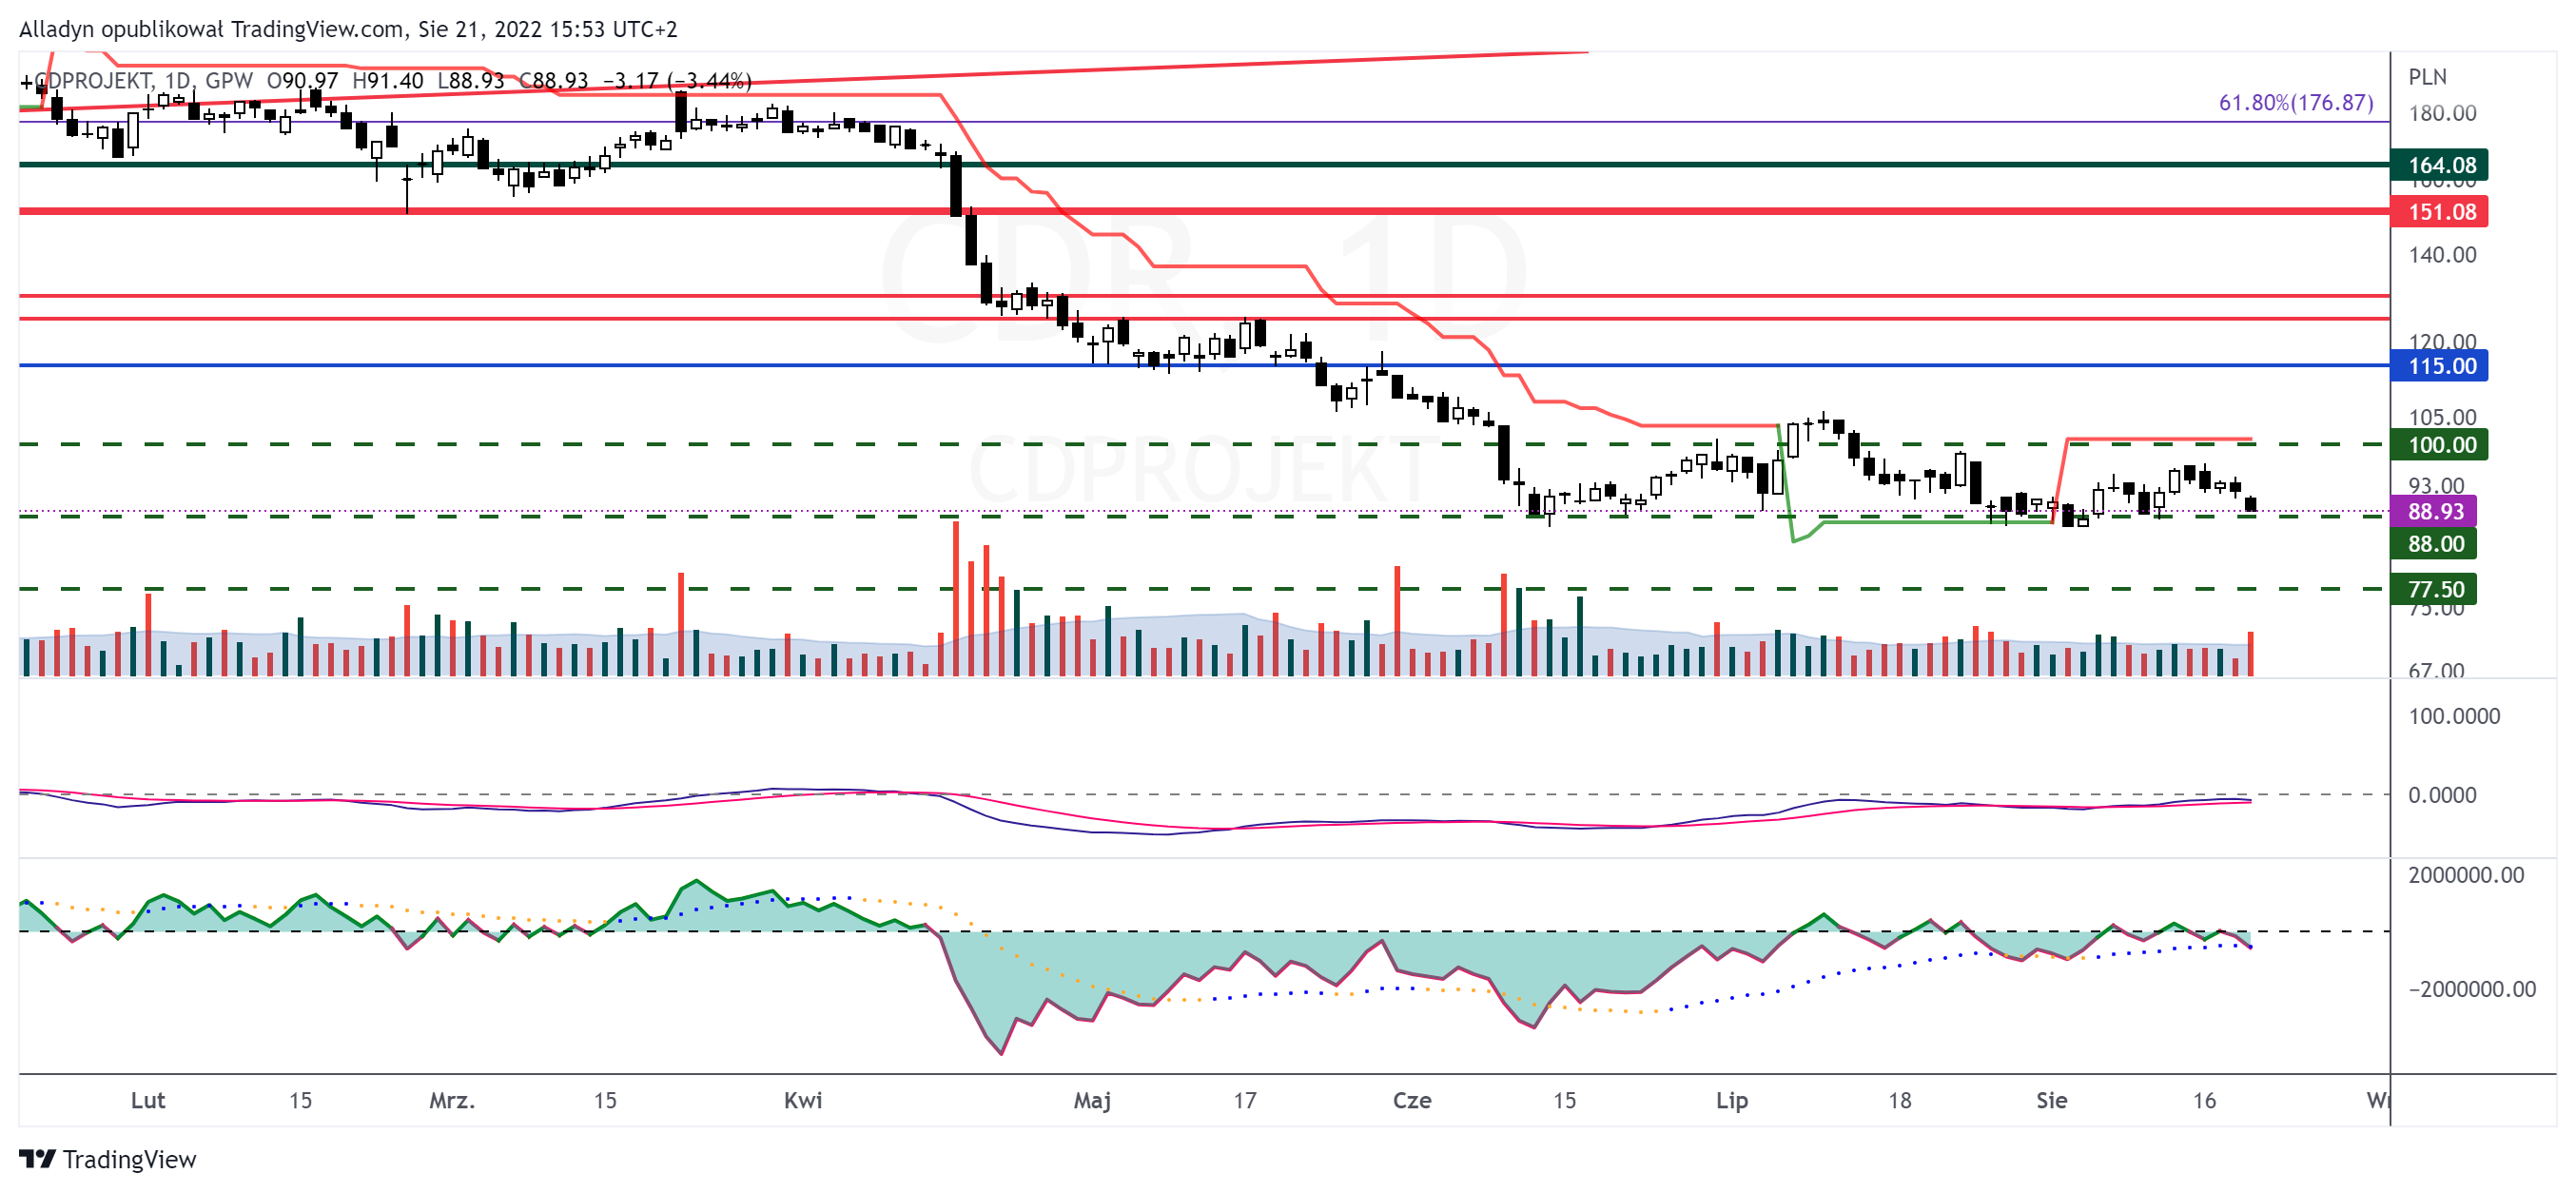Click the 77.50 level label
2576x1193 pixels.
click(2433, 590)
